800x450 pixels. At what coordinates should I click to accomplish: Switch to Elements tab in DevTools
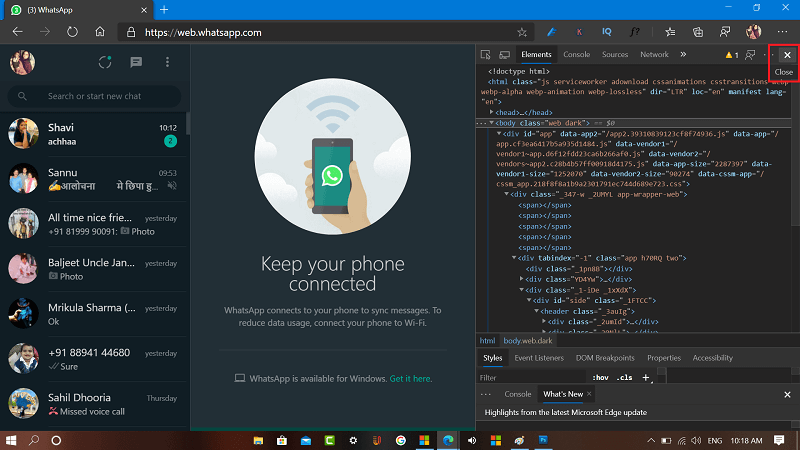tap(536, 55)
